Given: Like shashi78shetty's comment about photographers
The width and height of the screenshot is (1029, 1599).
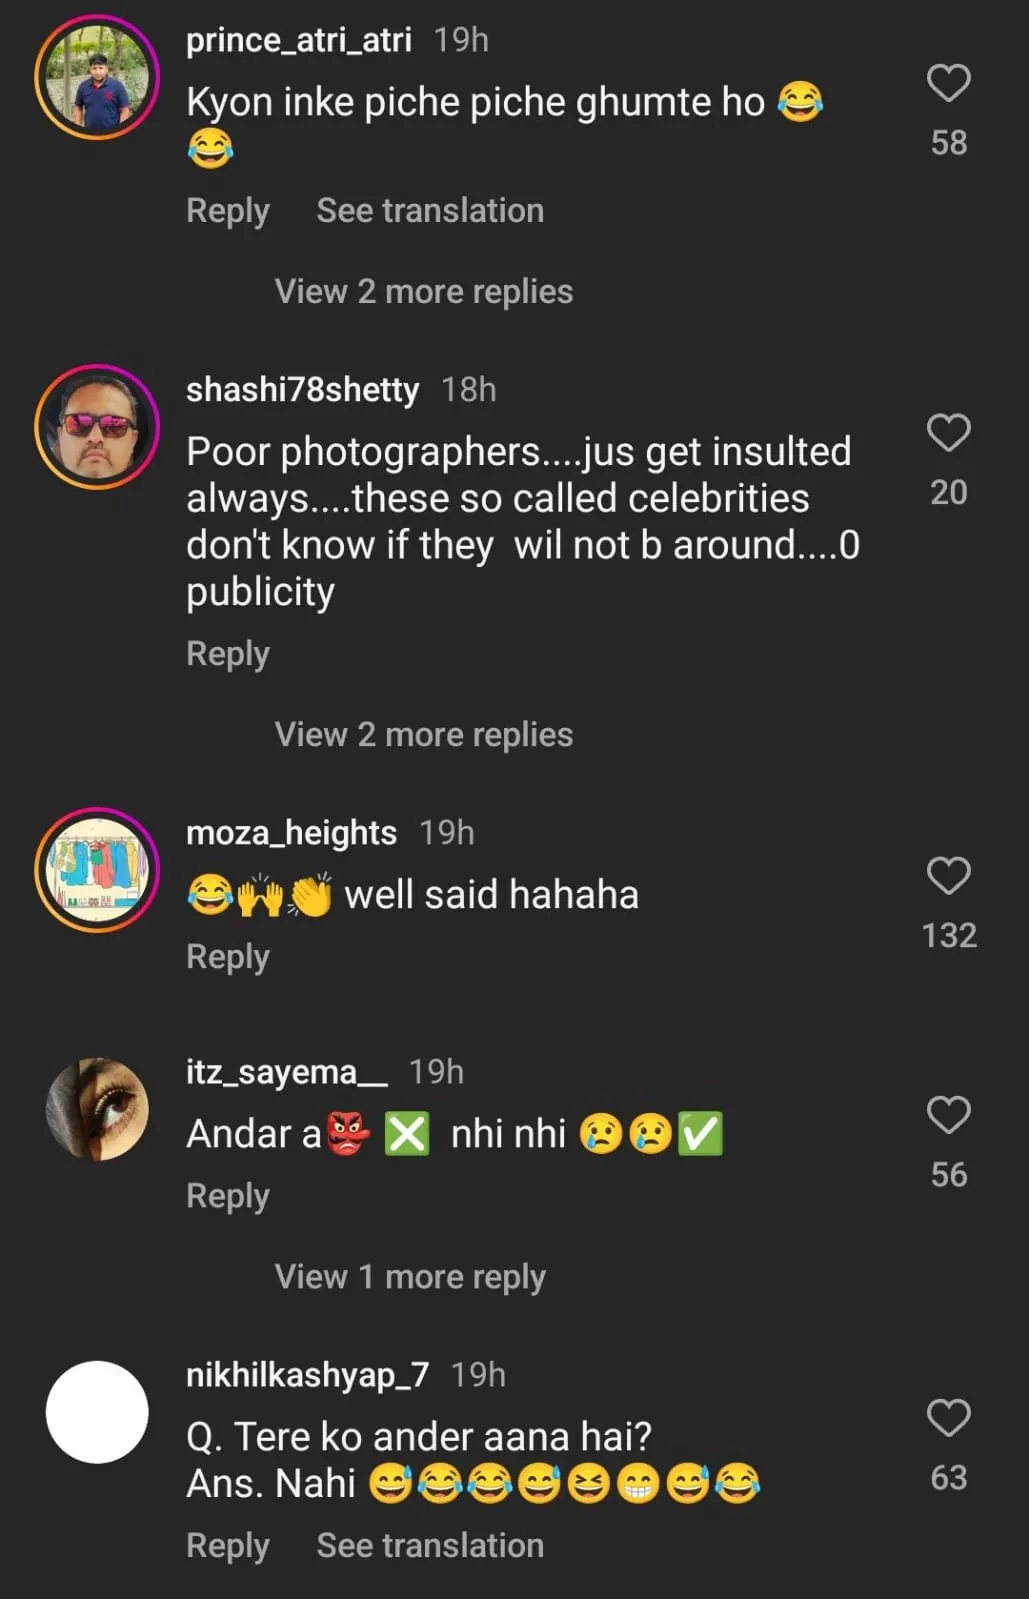Looking at the screenshot, I should coord(948,433).
